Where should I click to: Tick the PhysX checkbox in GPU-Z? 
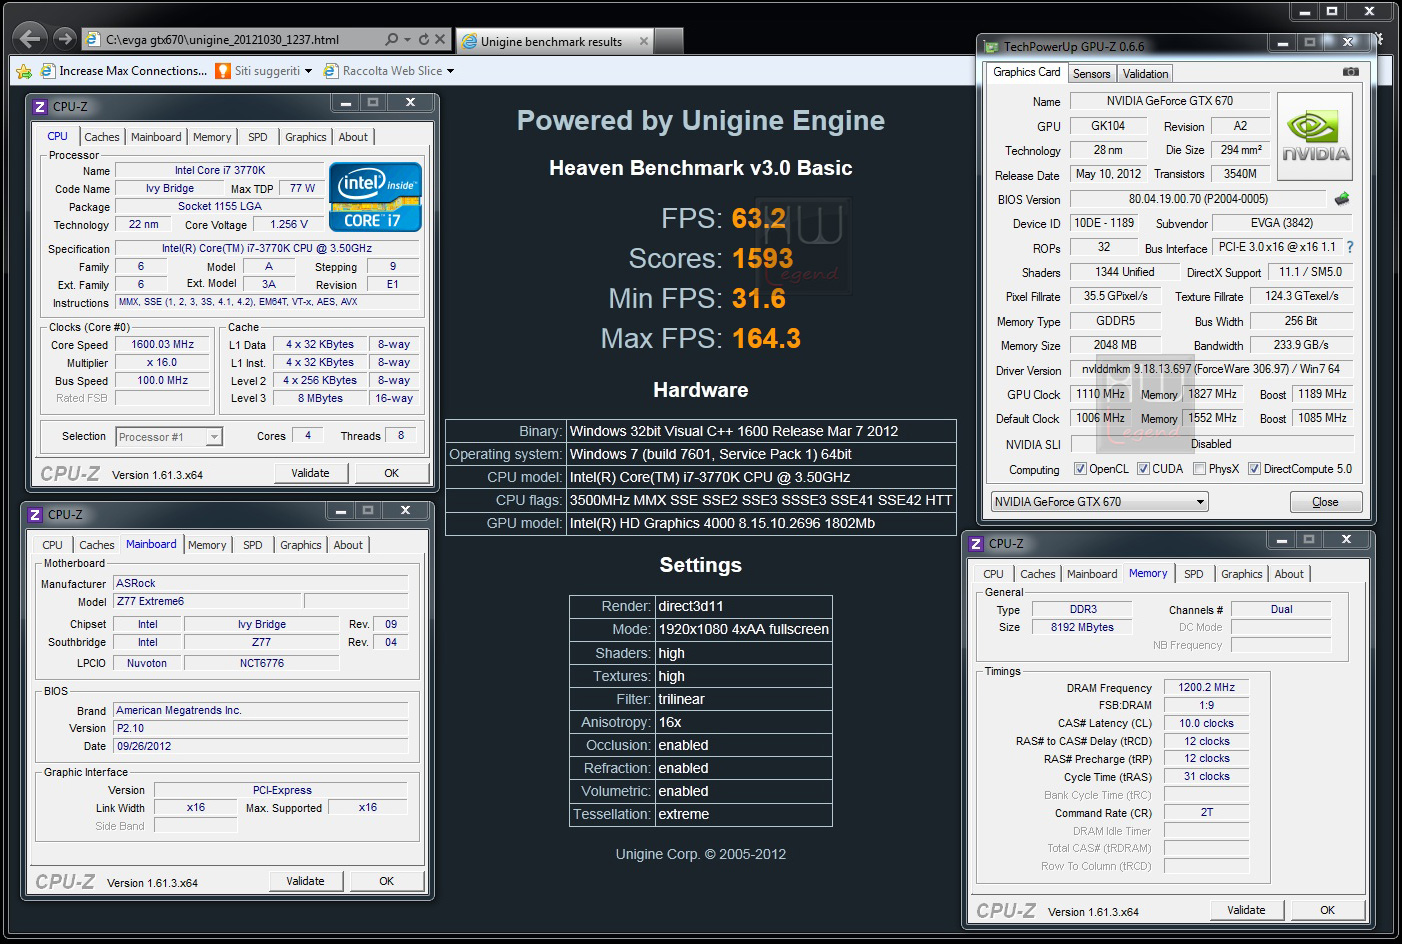(x=1199, y=469)
